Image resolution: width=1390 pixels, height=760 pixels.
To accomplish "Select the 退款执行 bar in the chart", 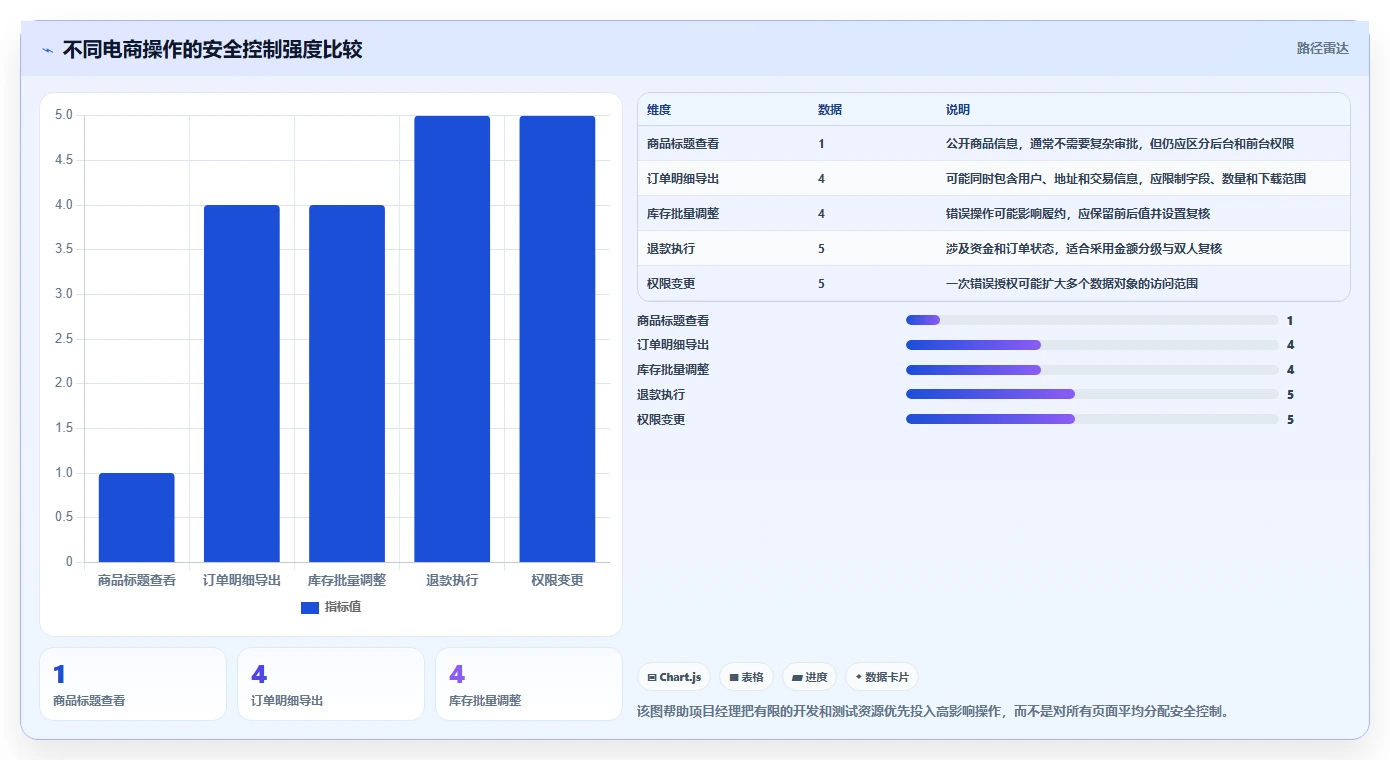I will tap(452, 339).
